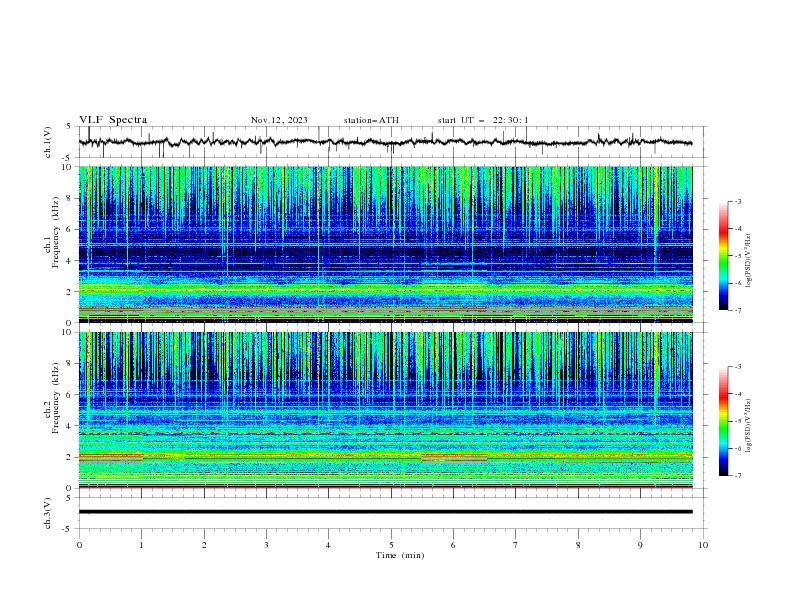Click the time axis tick label "5"
The height and width of the screenshot is (612, 792).
391,545
